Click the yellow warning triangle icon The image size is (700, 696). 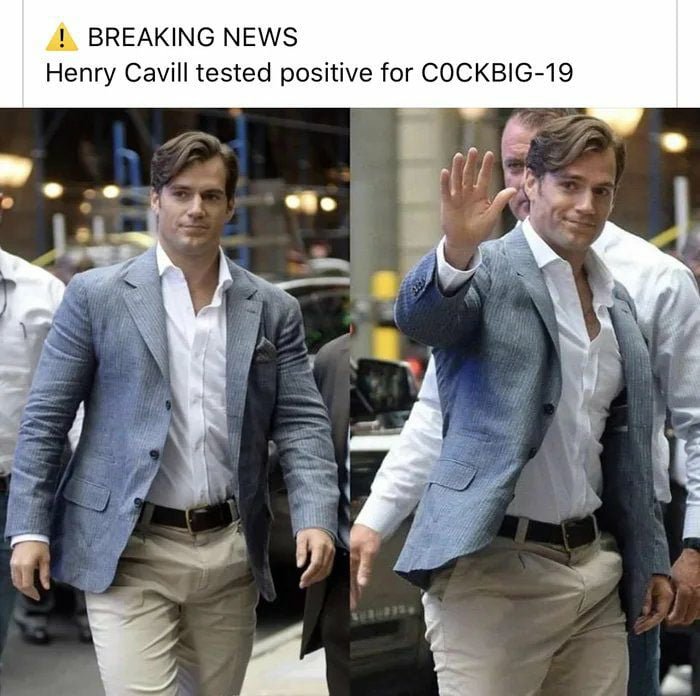pos(62,37)
